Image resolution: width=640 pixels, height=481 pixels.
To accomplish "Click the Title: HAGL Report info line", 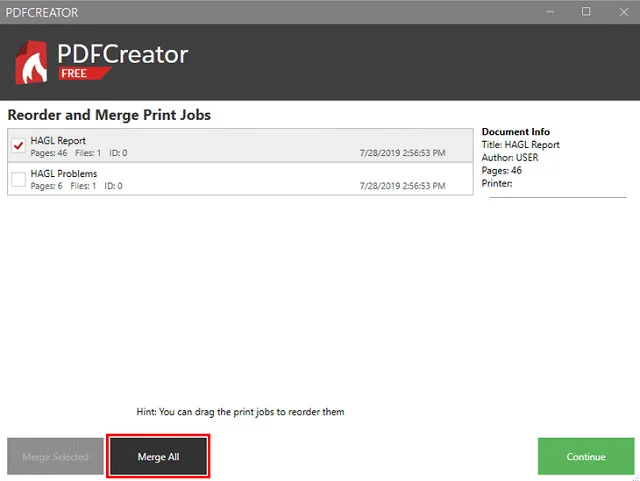I will click(x=520, y=145).
